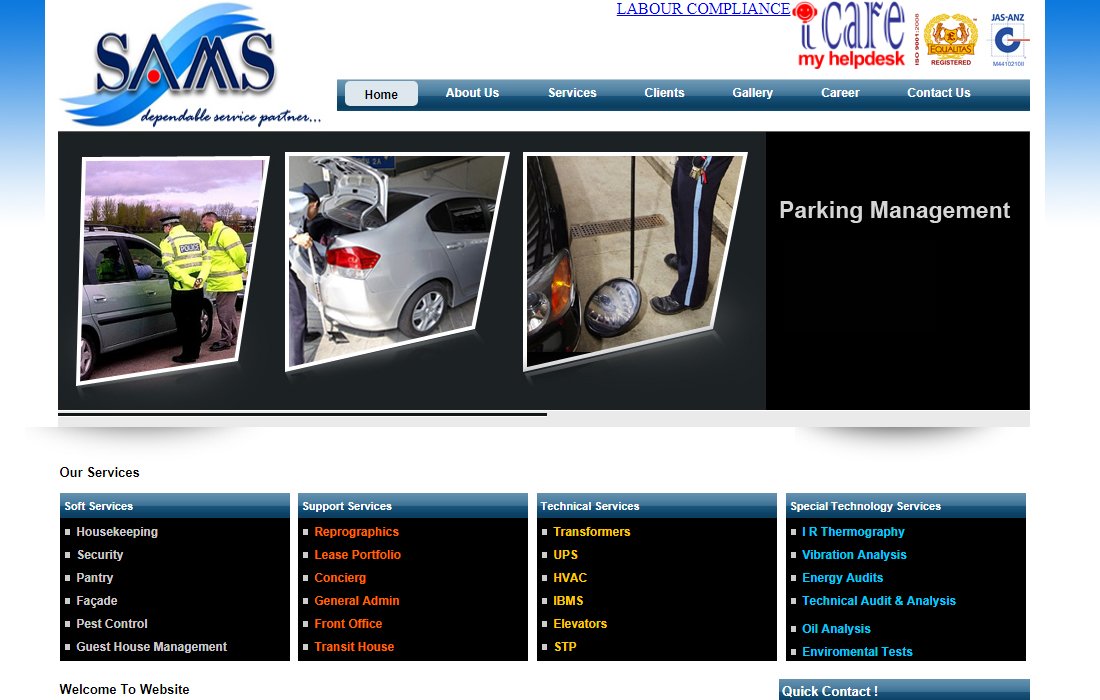Select IBMS technical service
Viewport: 1100px width, 700px height.
tap(568, 601)
